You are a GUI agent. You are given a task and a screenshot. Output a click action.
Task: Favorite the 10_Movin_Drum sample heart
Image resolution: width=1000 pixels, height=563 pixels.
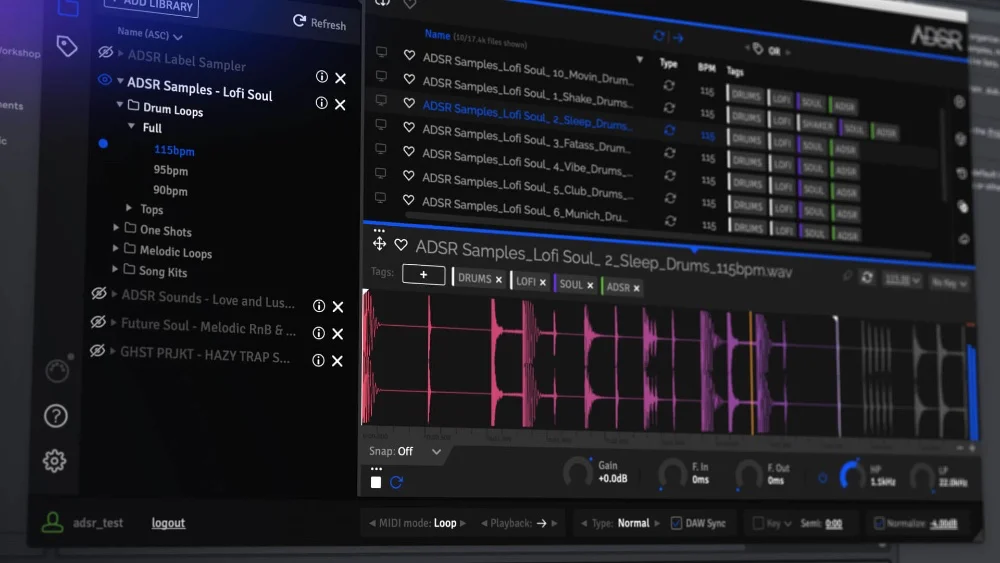(x=409, y=55)
